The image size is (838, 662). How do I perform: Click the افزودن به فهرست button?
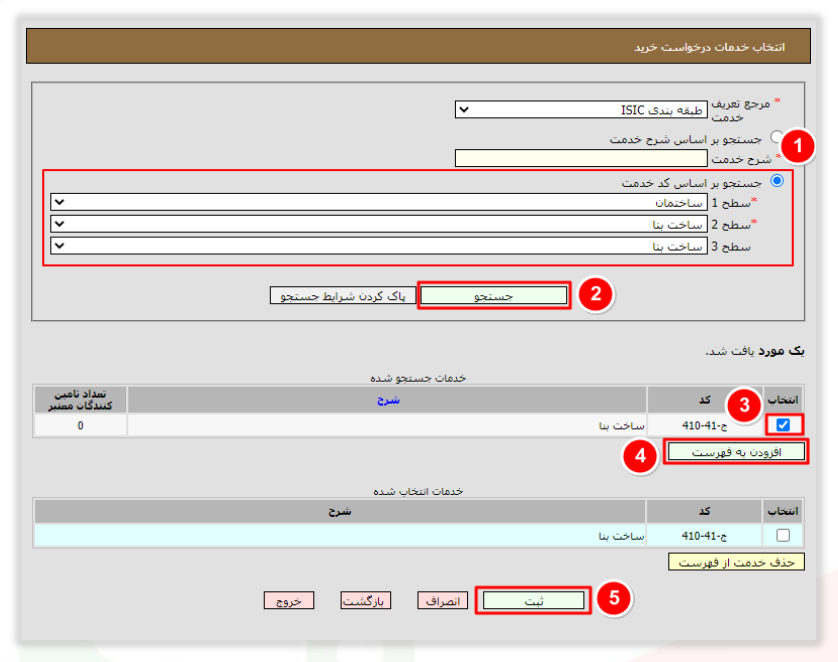point(736,452)
